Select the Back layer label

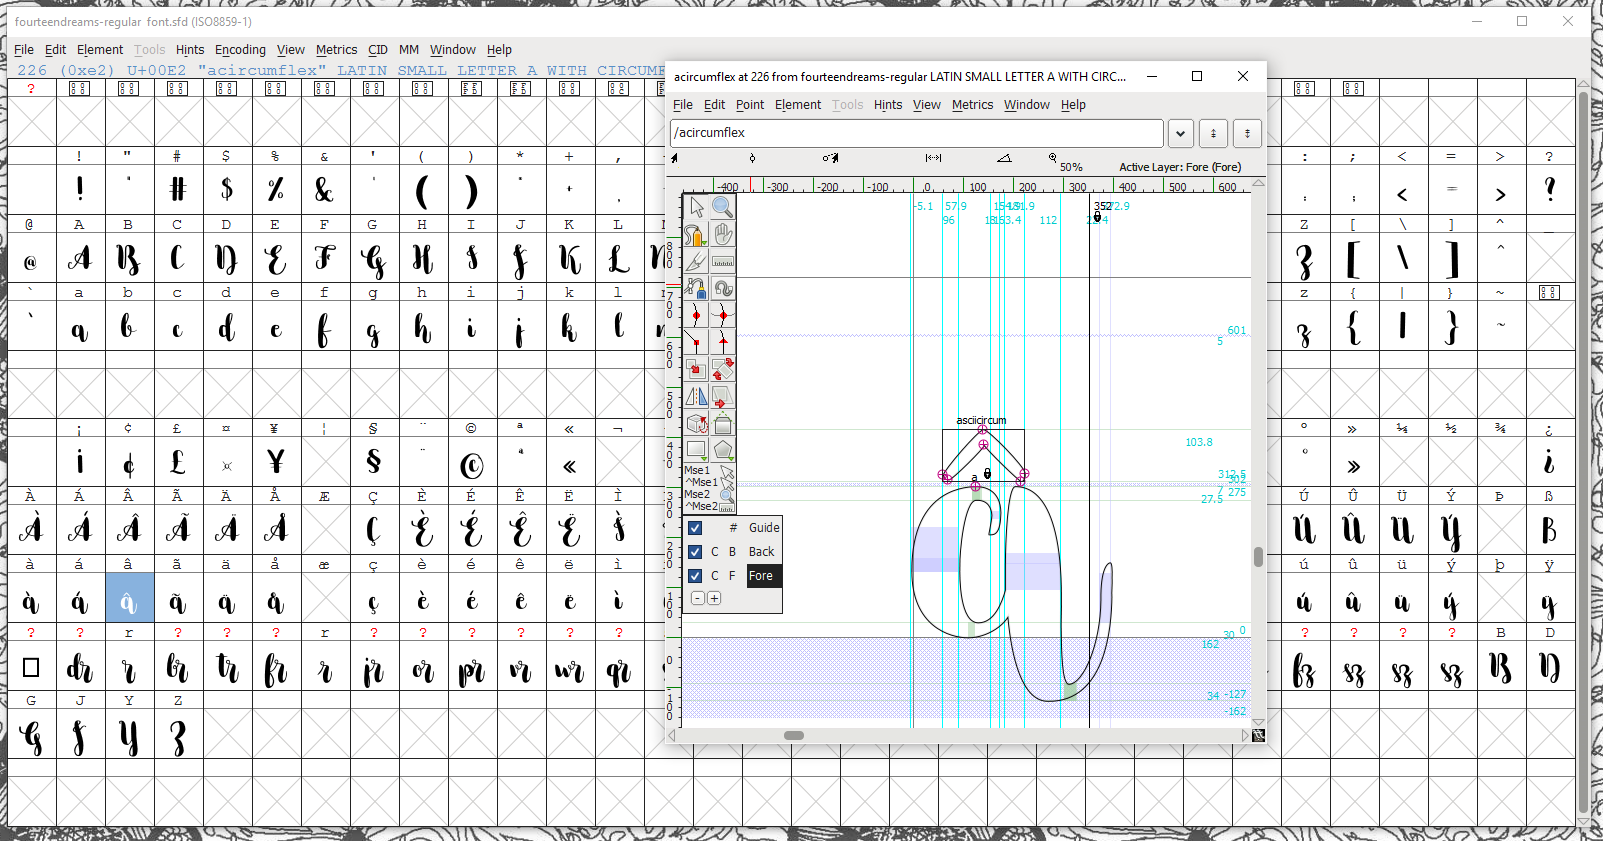pos(762,552)
